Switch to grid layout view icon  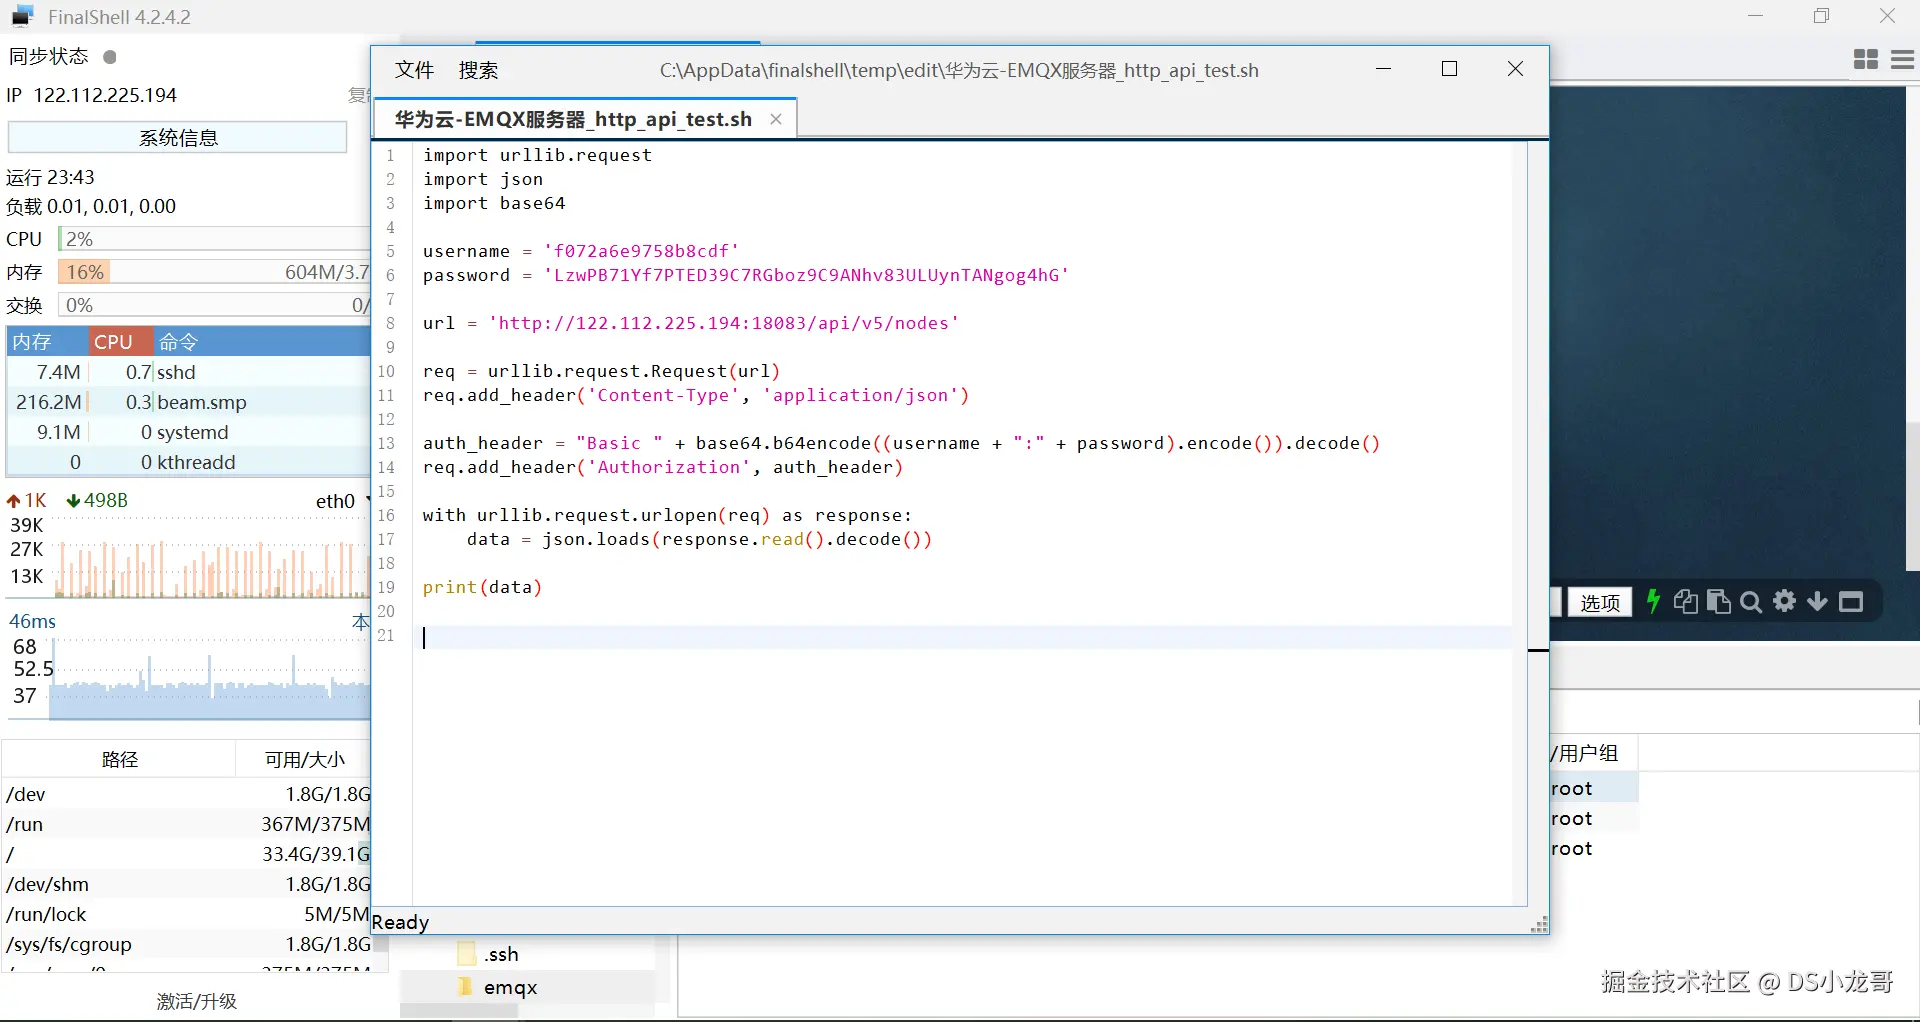(1866, 60)
